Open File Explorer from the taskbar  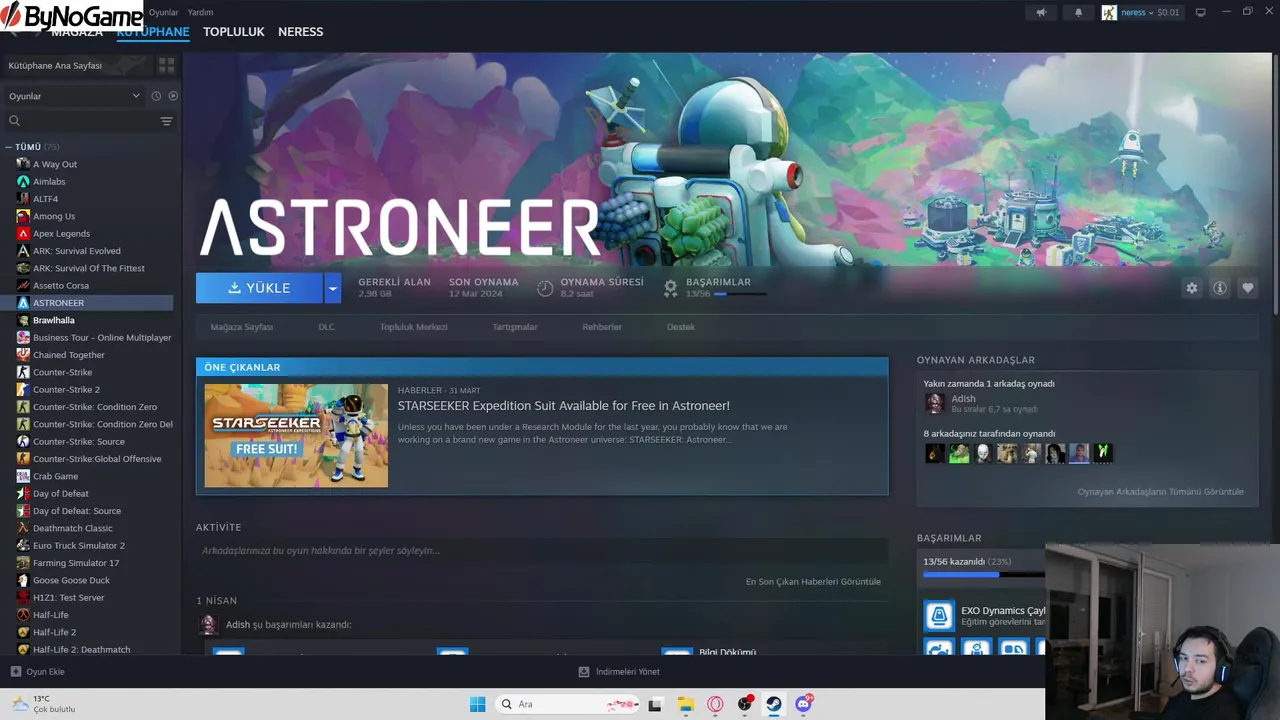click(685, 704)
